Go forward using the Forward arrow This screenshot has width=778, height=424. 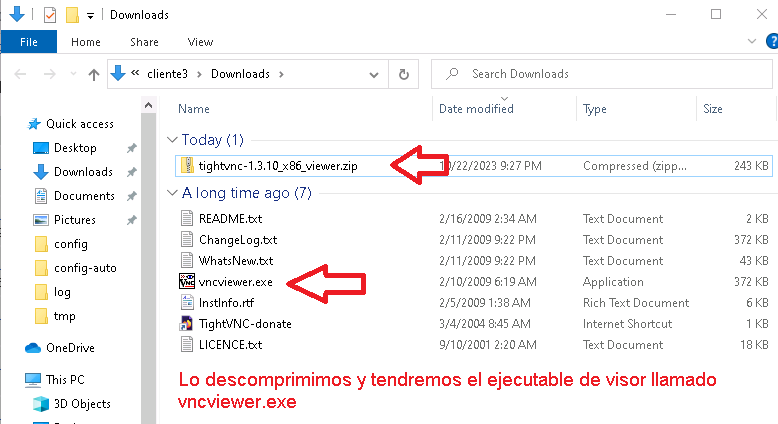pyautogui.click(x=50, y=74)
